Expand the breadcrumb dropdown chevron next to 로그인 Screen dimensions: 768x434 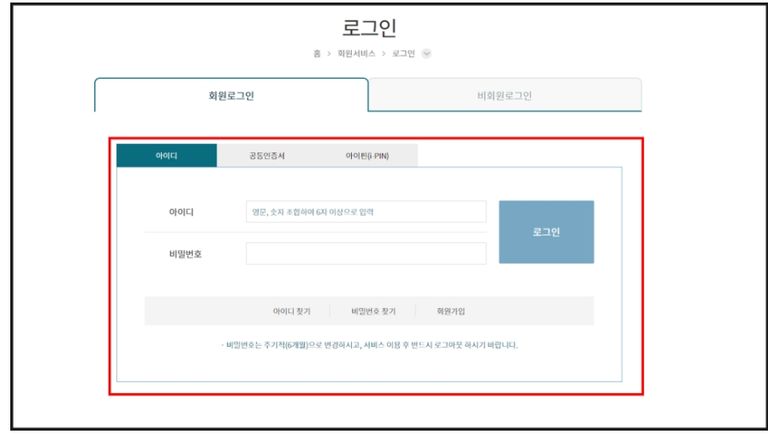tap(427, 54)
